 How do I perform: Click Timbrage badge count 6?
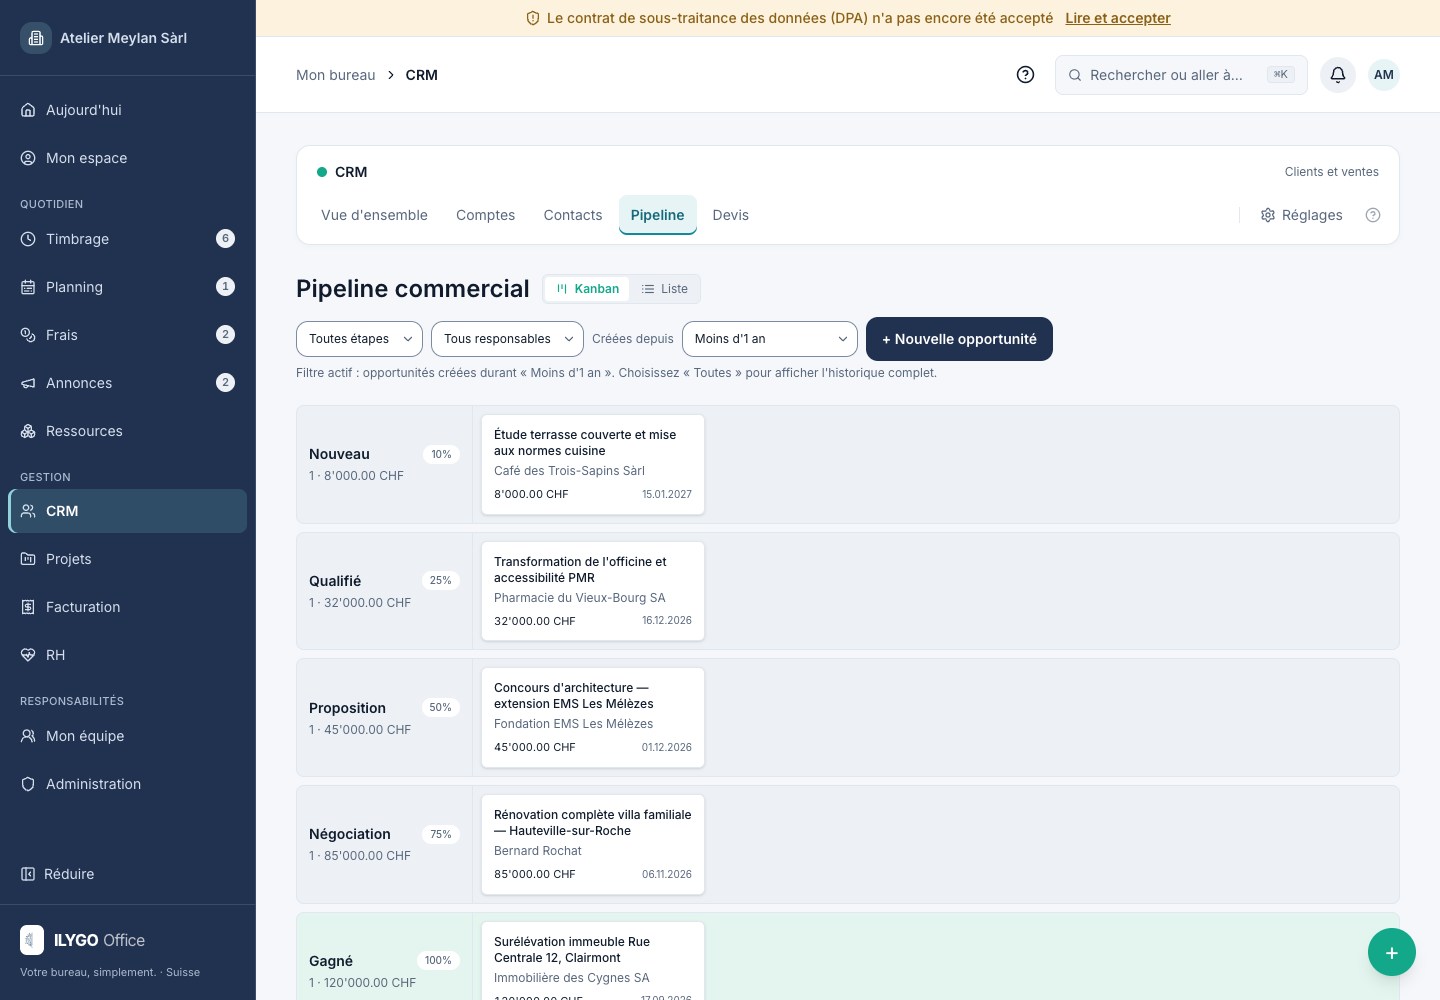(x=226, y=239)
